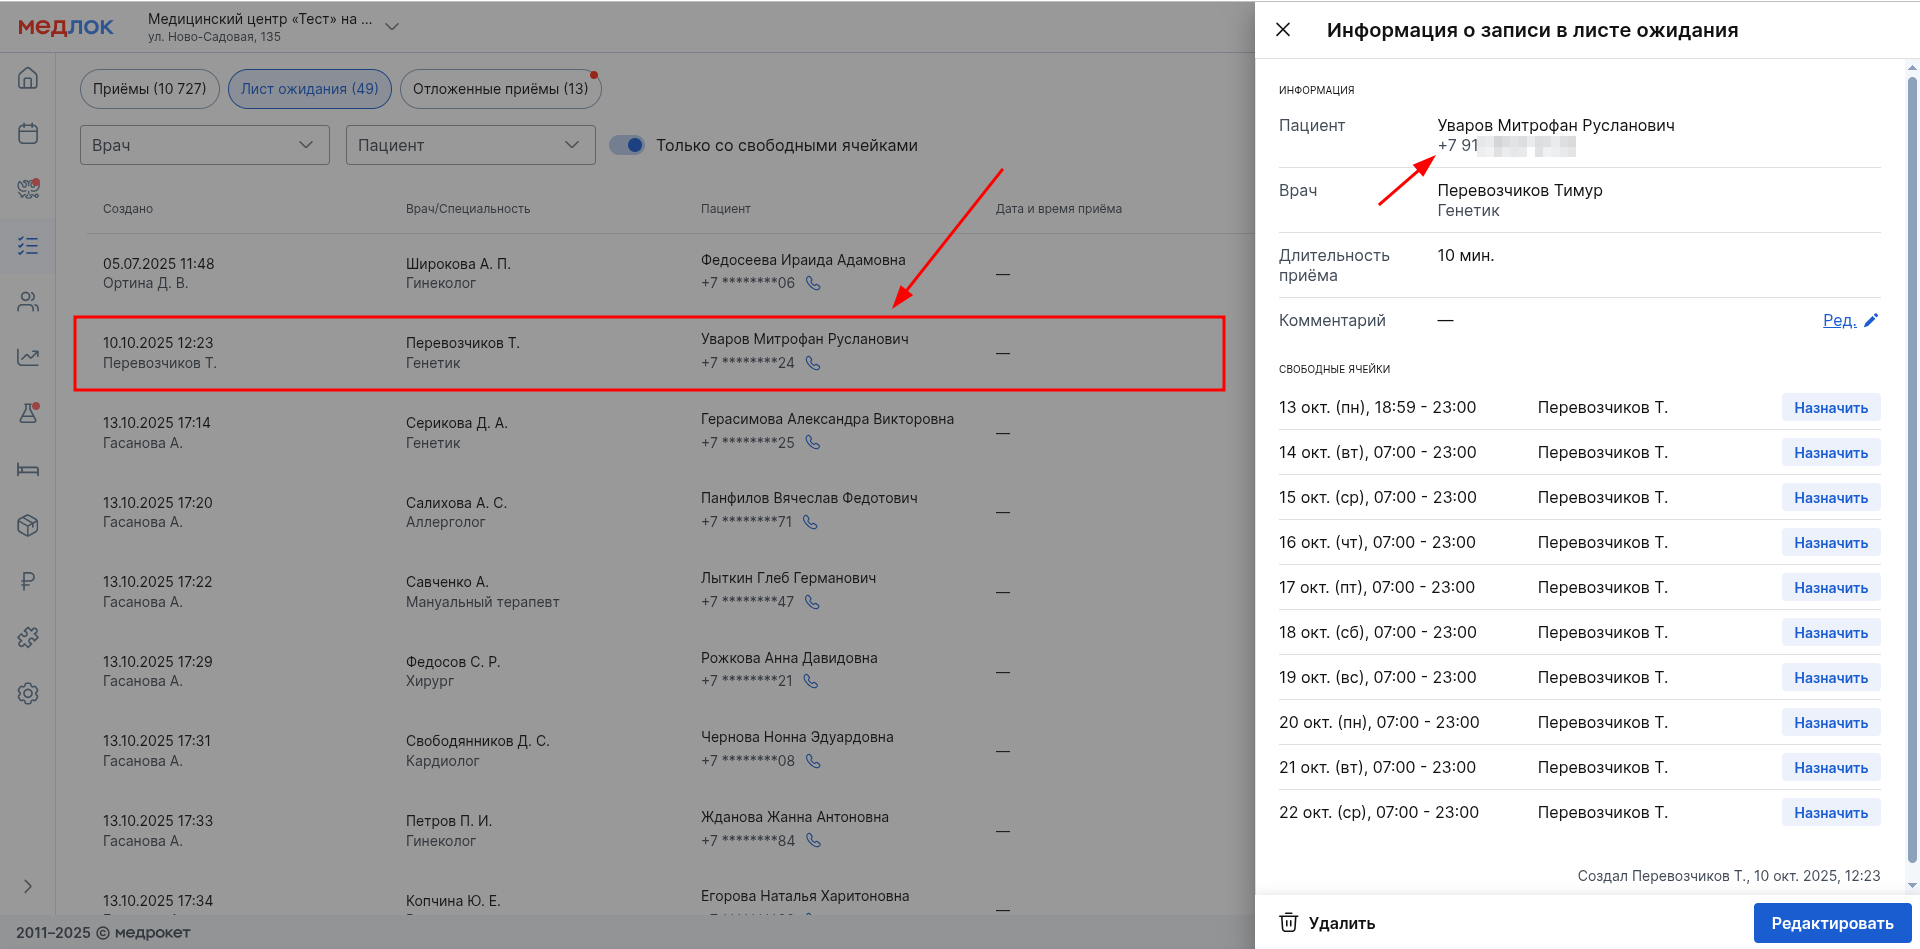Open the calendar icon in sidebar
Image resolution: width=1920 pixels, height=949 pixels.
[28, 134]
